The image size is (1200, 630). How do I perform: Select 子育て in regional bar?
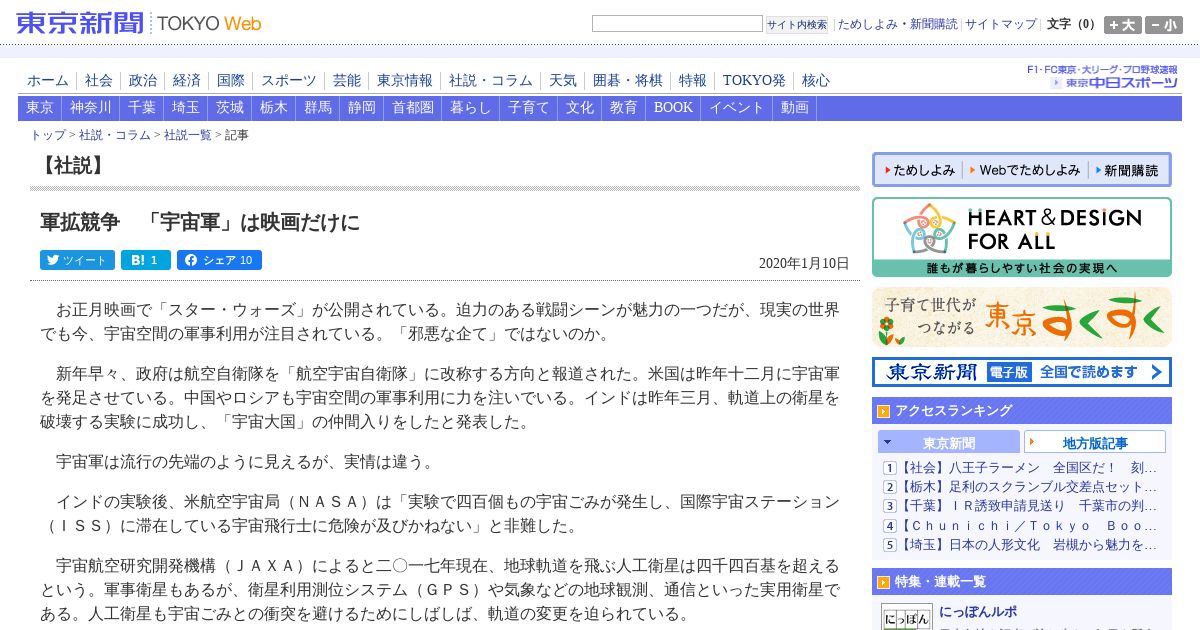point(529,108)
